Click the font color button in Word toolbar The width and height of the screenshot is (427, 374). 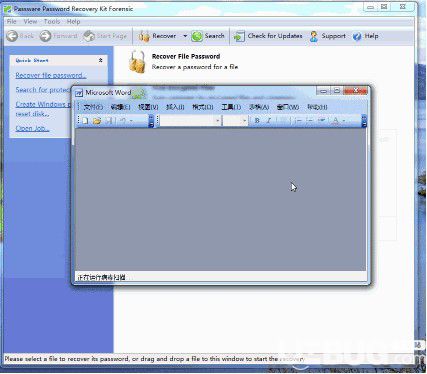click(x=336, y=120)
